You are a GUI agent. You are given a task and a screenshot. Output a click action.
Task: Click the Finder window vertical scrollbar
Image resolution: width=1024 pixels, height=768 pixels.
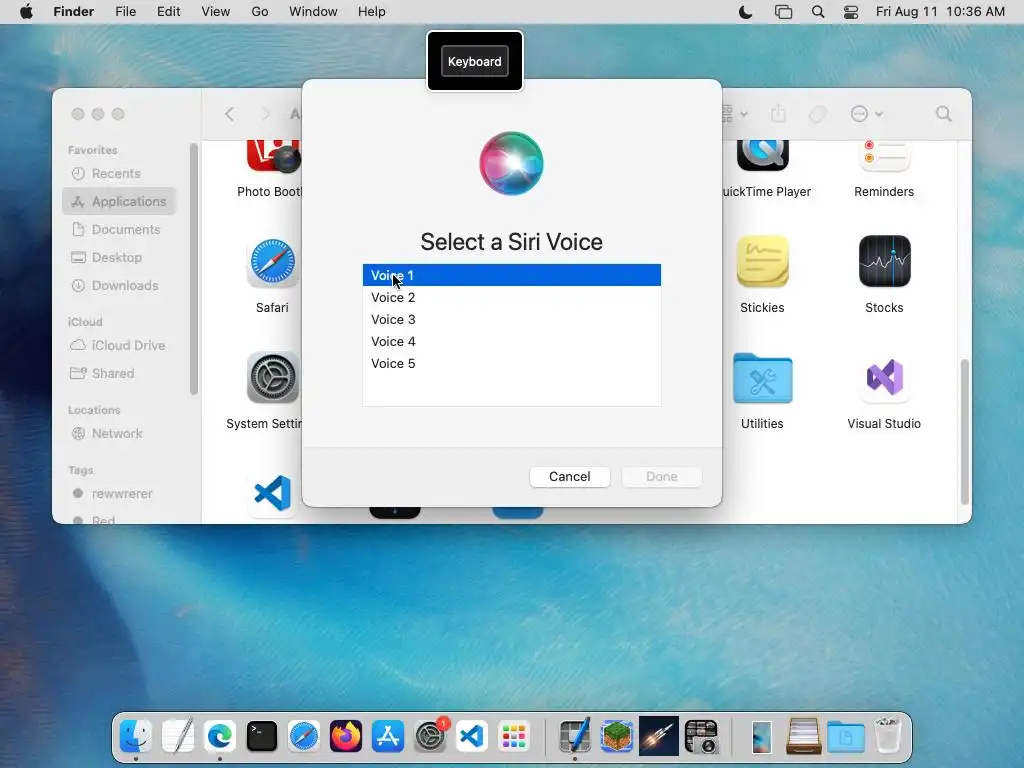965,432
